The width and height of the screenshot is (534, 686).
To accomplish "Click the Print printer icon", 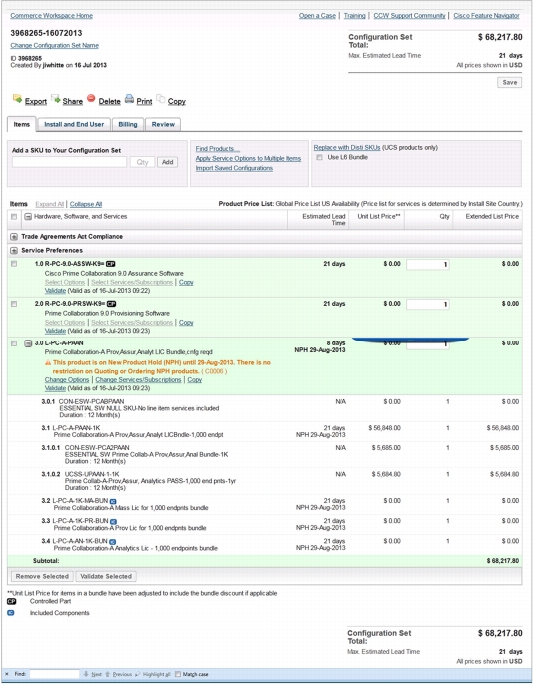I will coord(129,99).
